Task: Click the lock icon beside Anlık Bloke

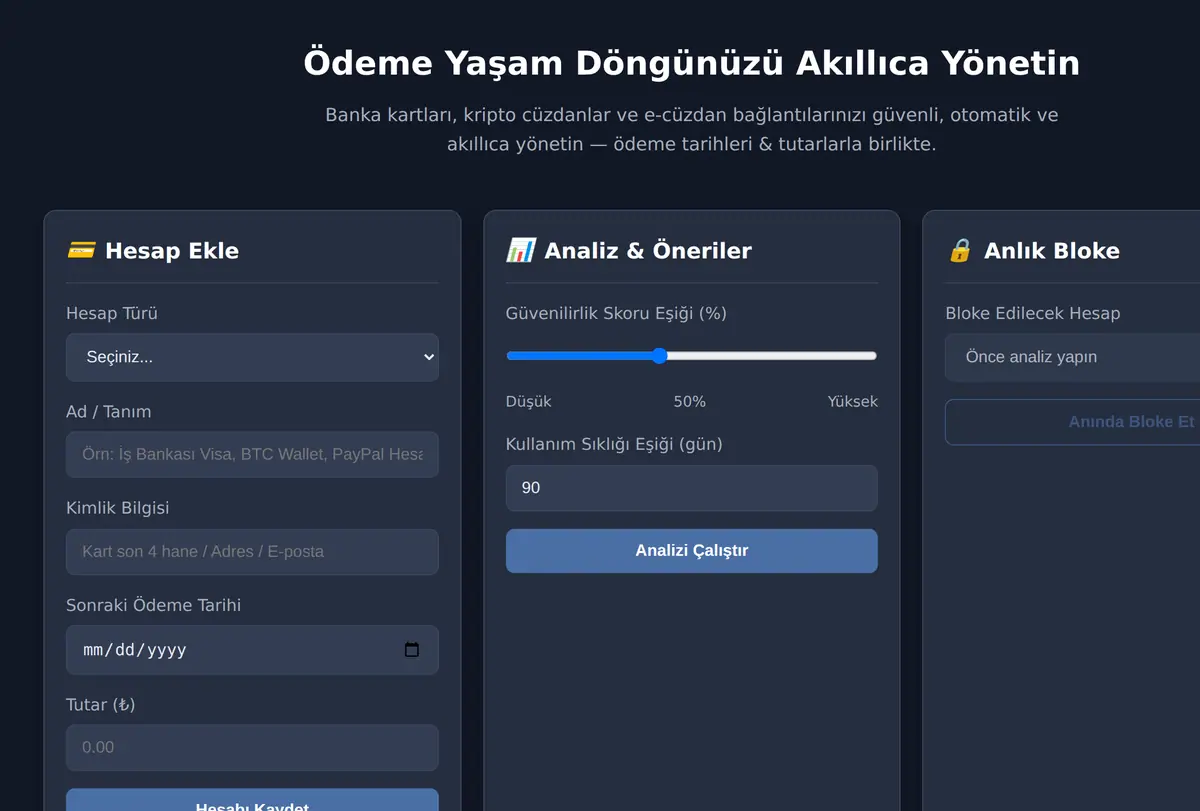Action: tap(960, 250)
